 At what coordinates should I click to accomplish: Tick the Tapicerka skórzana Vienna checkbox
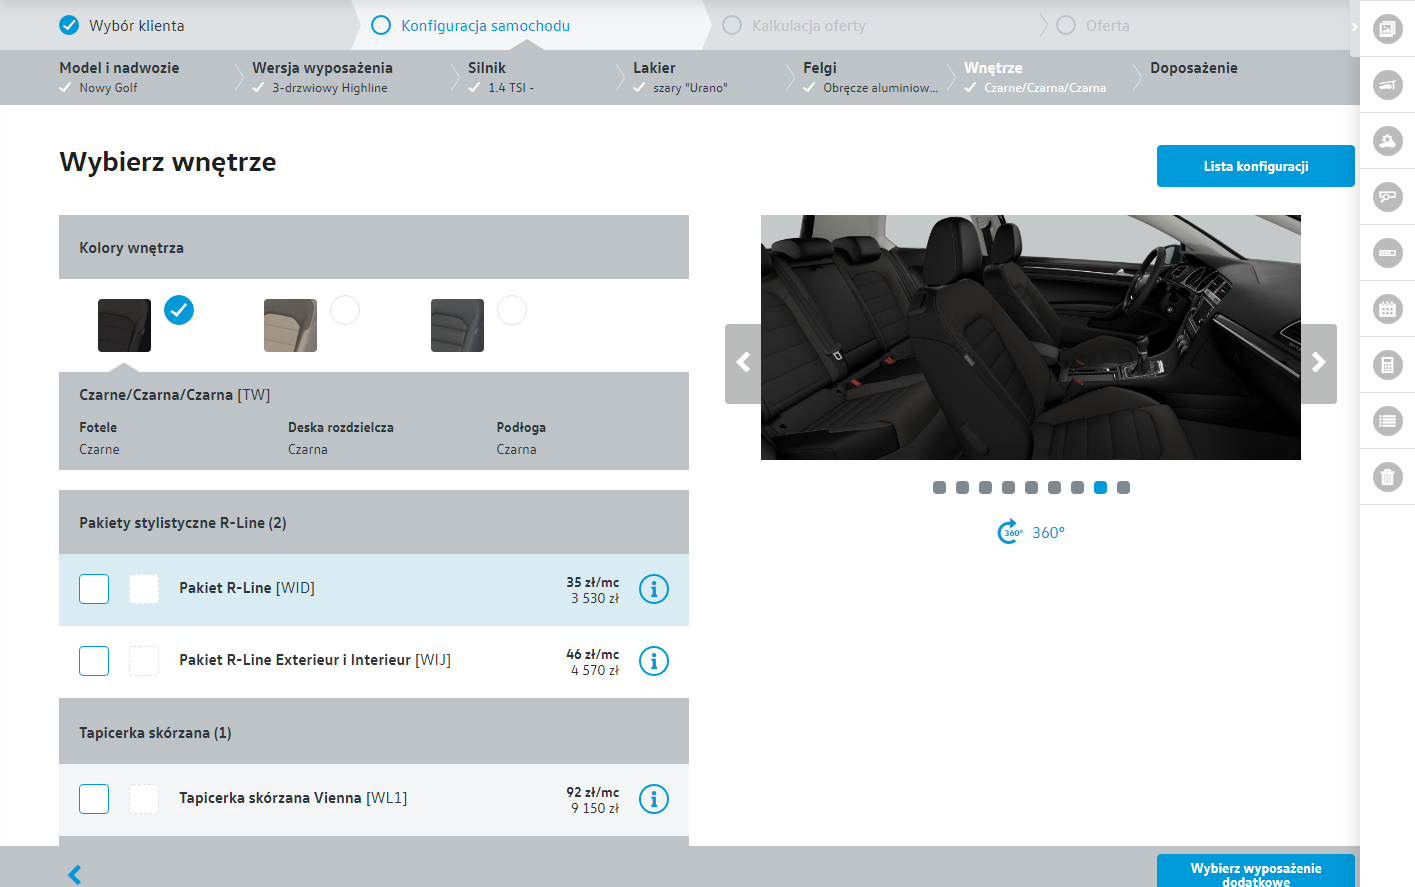click(94, 799)
